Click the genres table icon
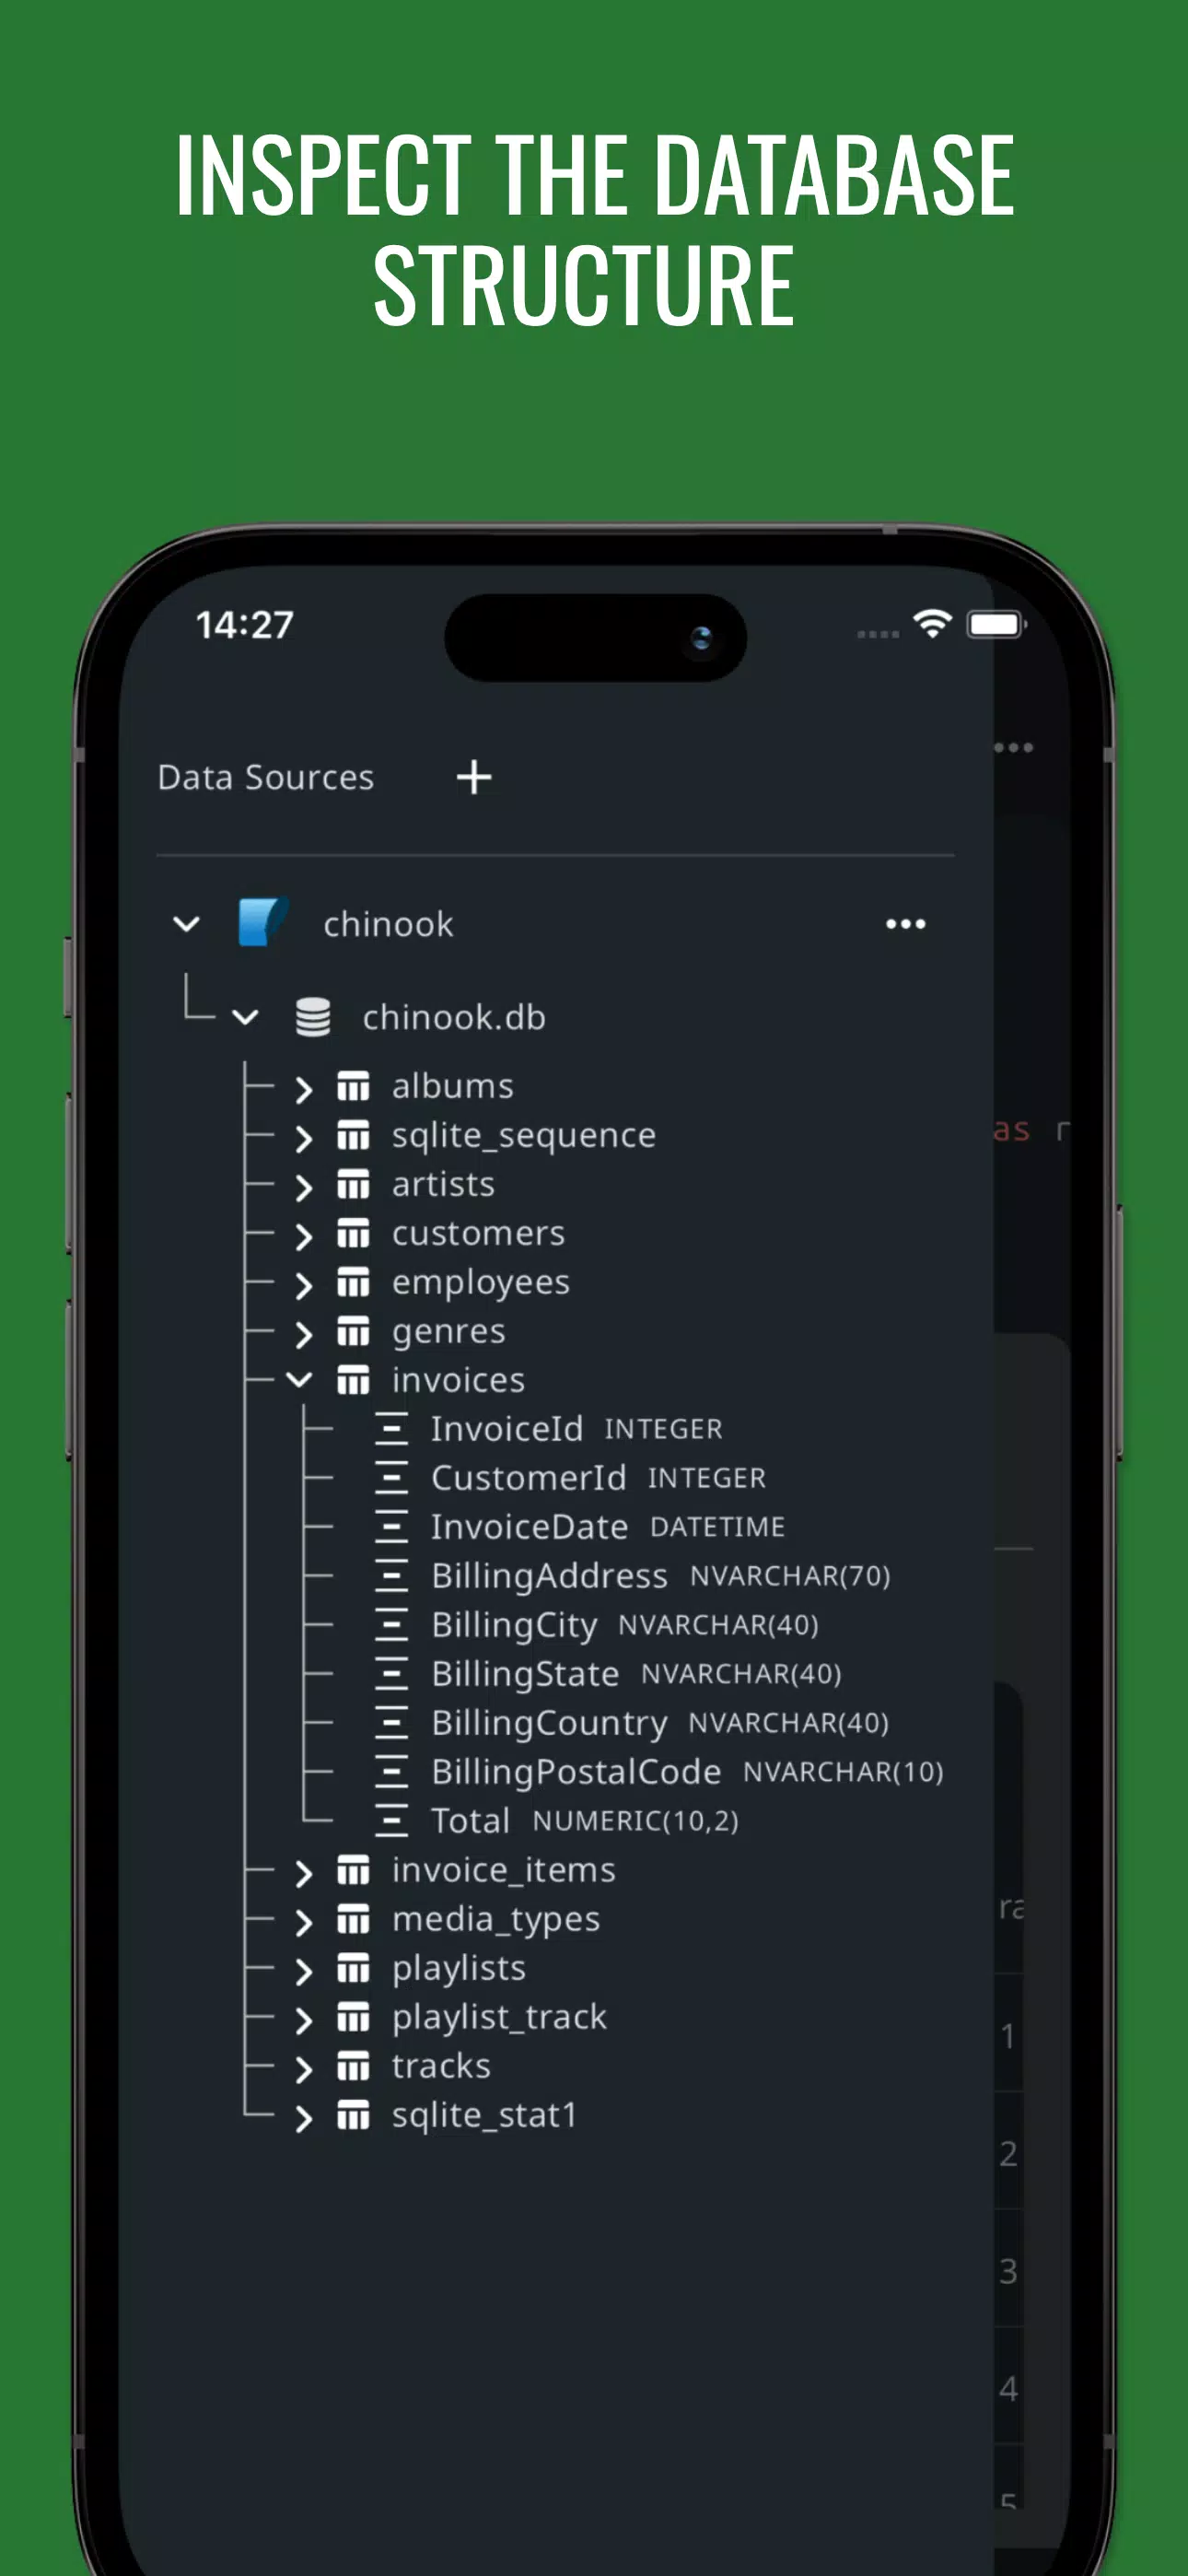Screen dimensions: 1188x2576 click(x=353, y=1331)
